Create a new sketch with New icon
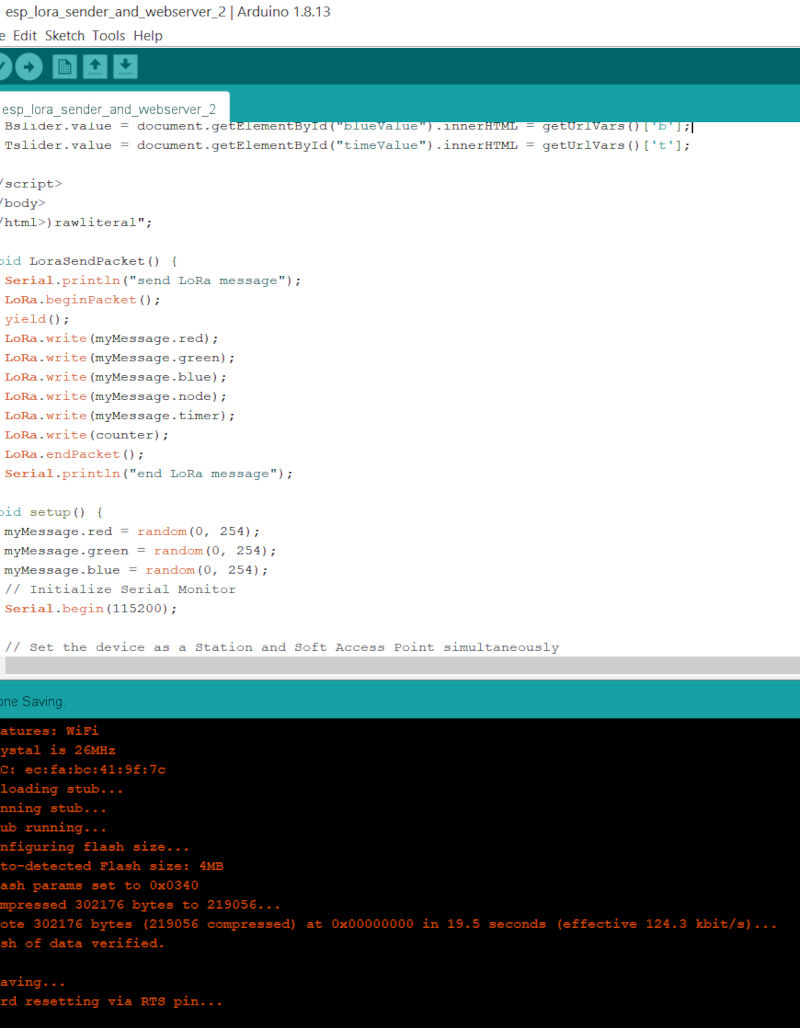Viewport: 800px width, 1028px height. click(64, 66)
